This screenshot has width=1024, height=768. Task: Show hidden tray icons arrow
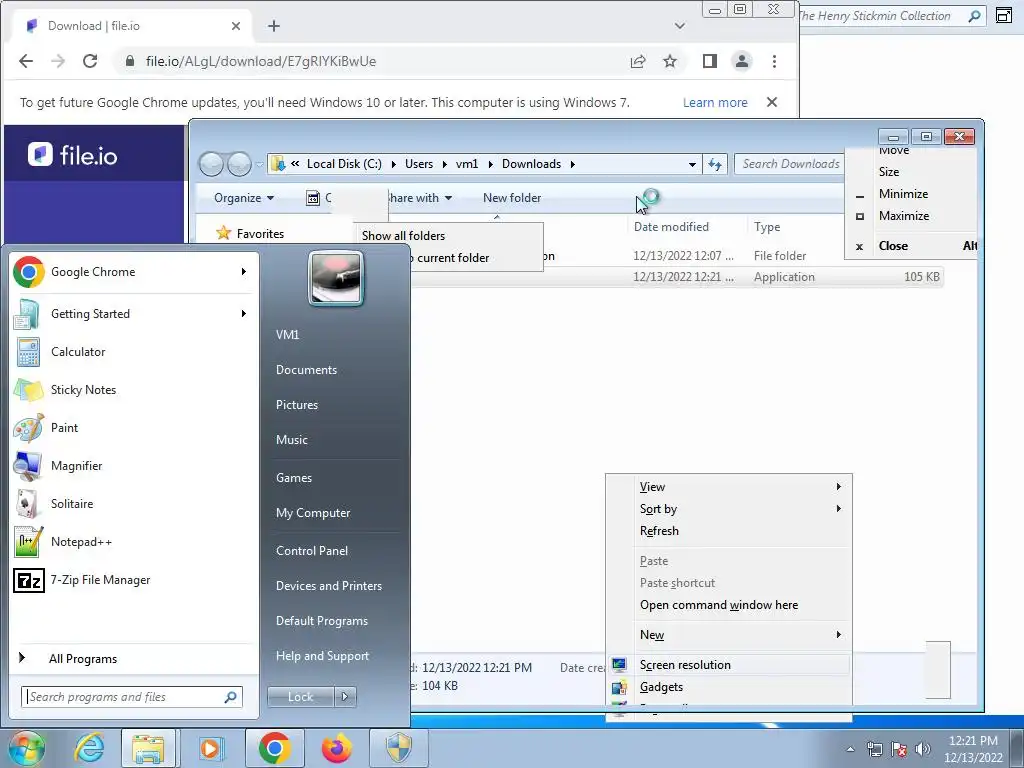pyautogui.click(x=850, y=749)
